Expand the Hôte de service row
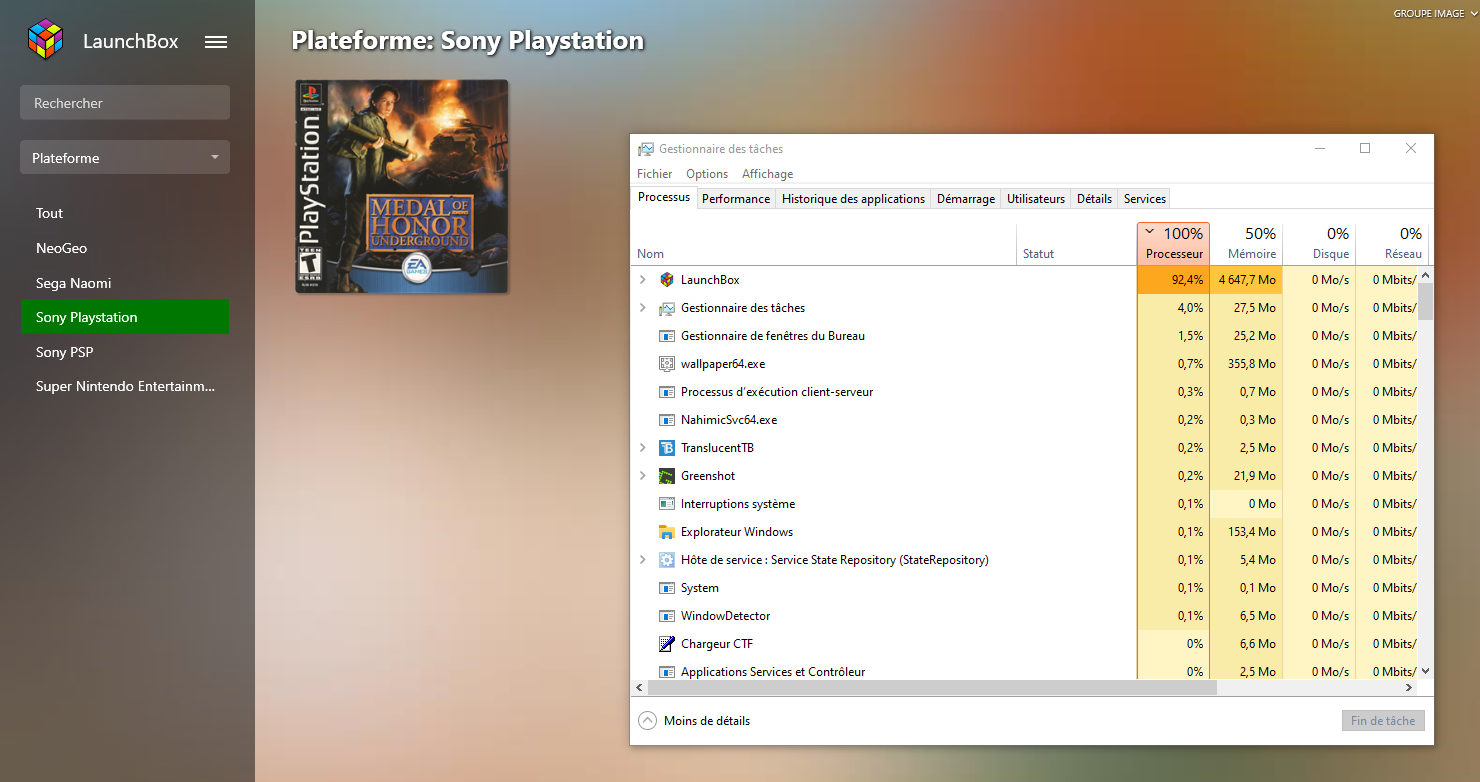The width and height of the screenshot is (1480, 782). tap(643, 560)
